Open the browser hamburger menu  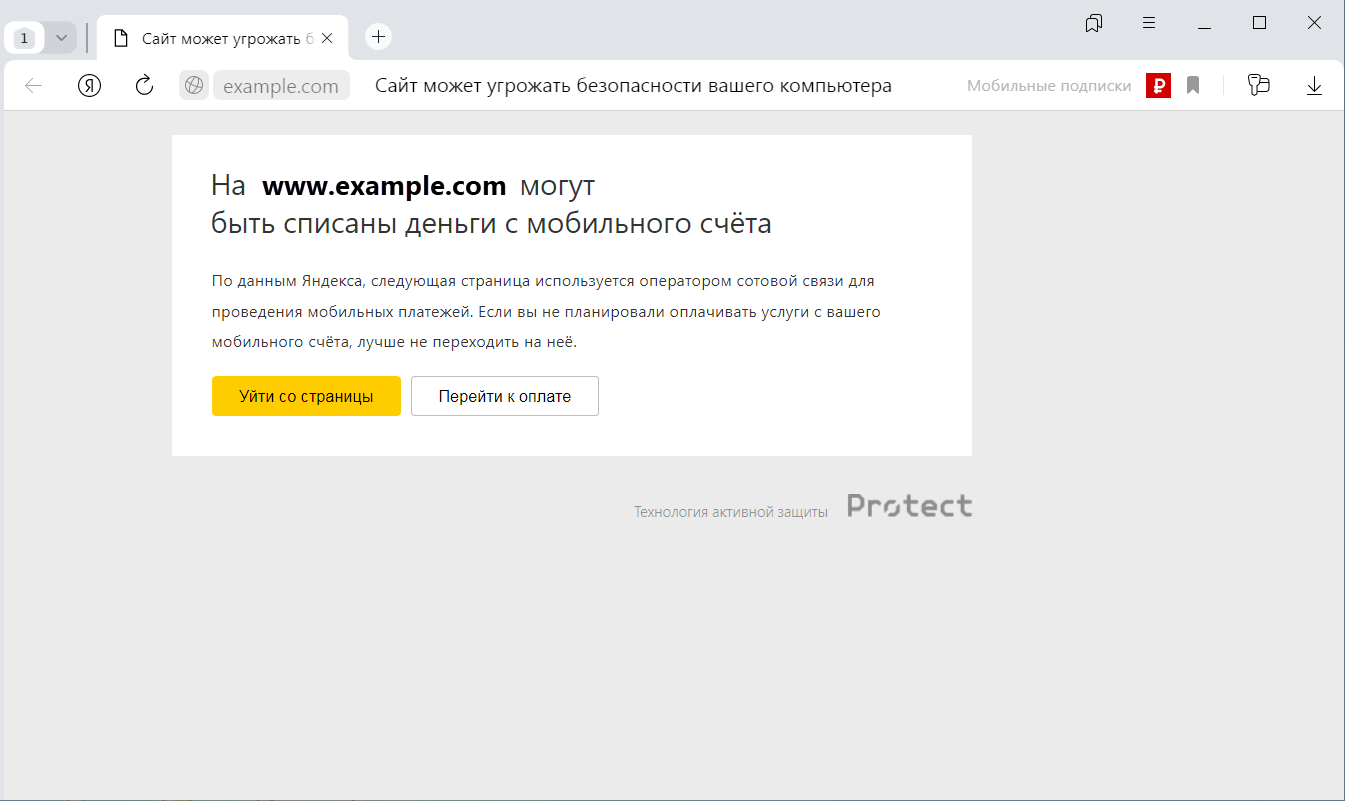coord(1149,23)
